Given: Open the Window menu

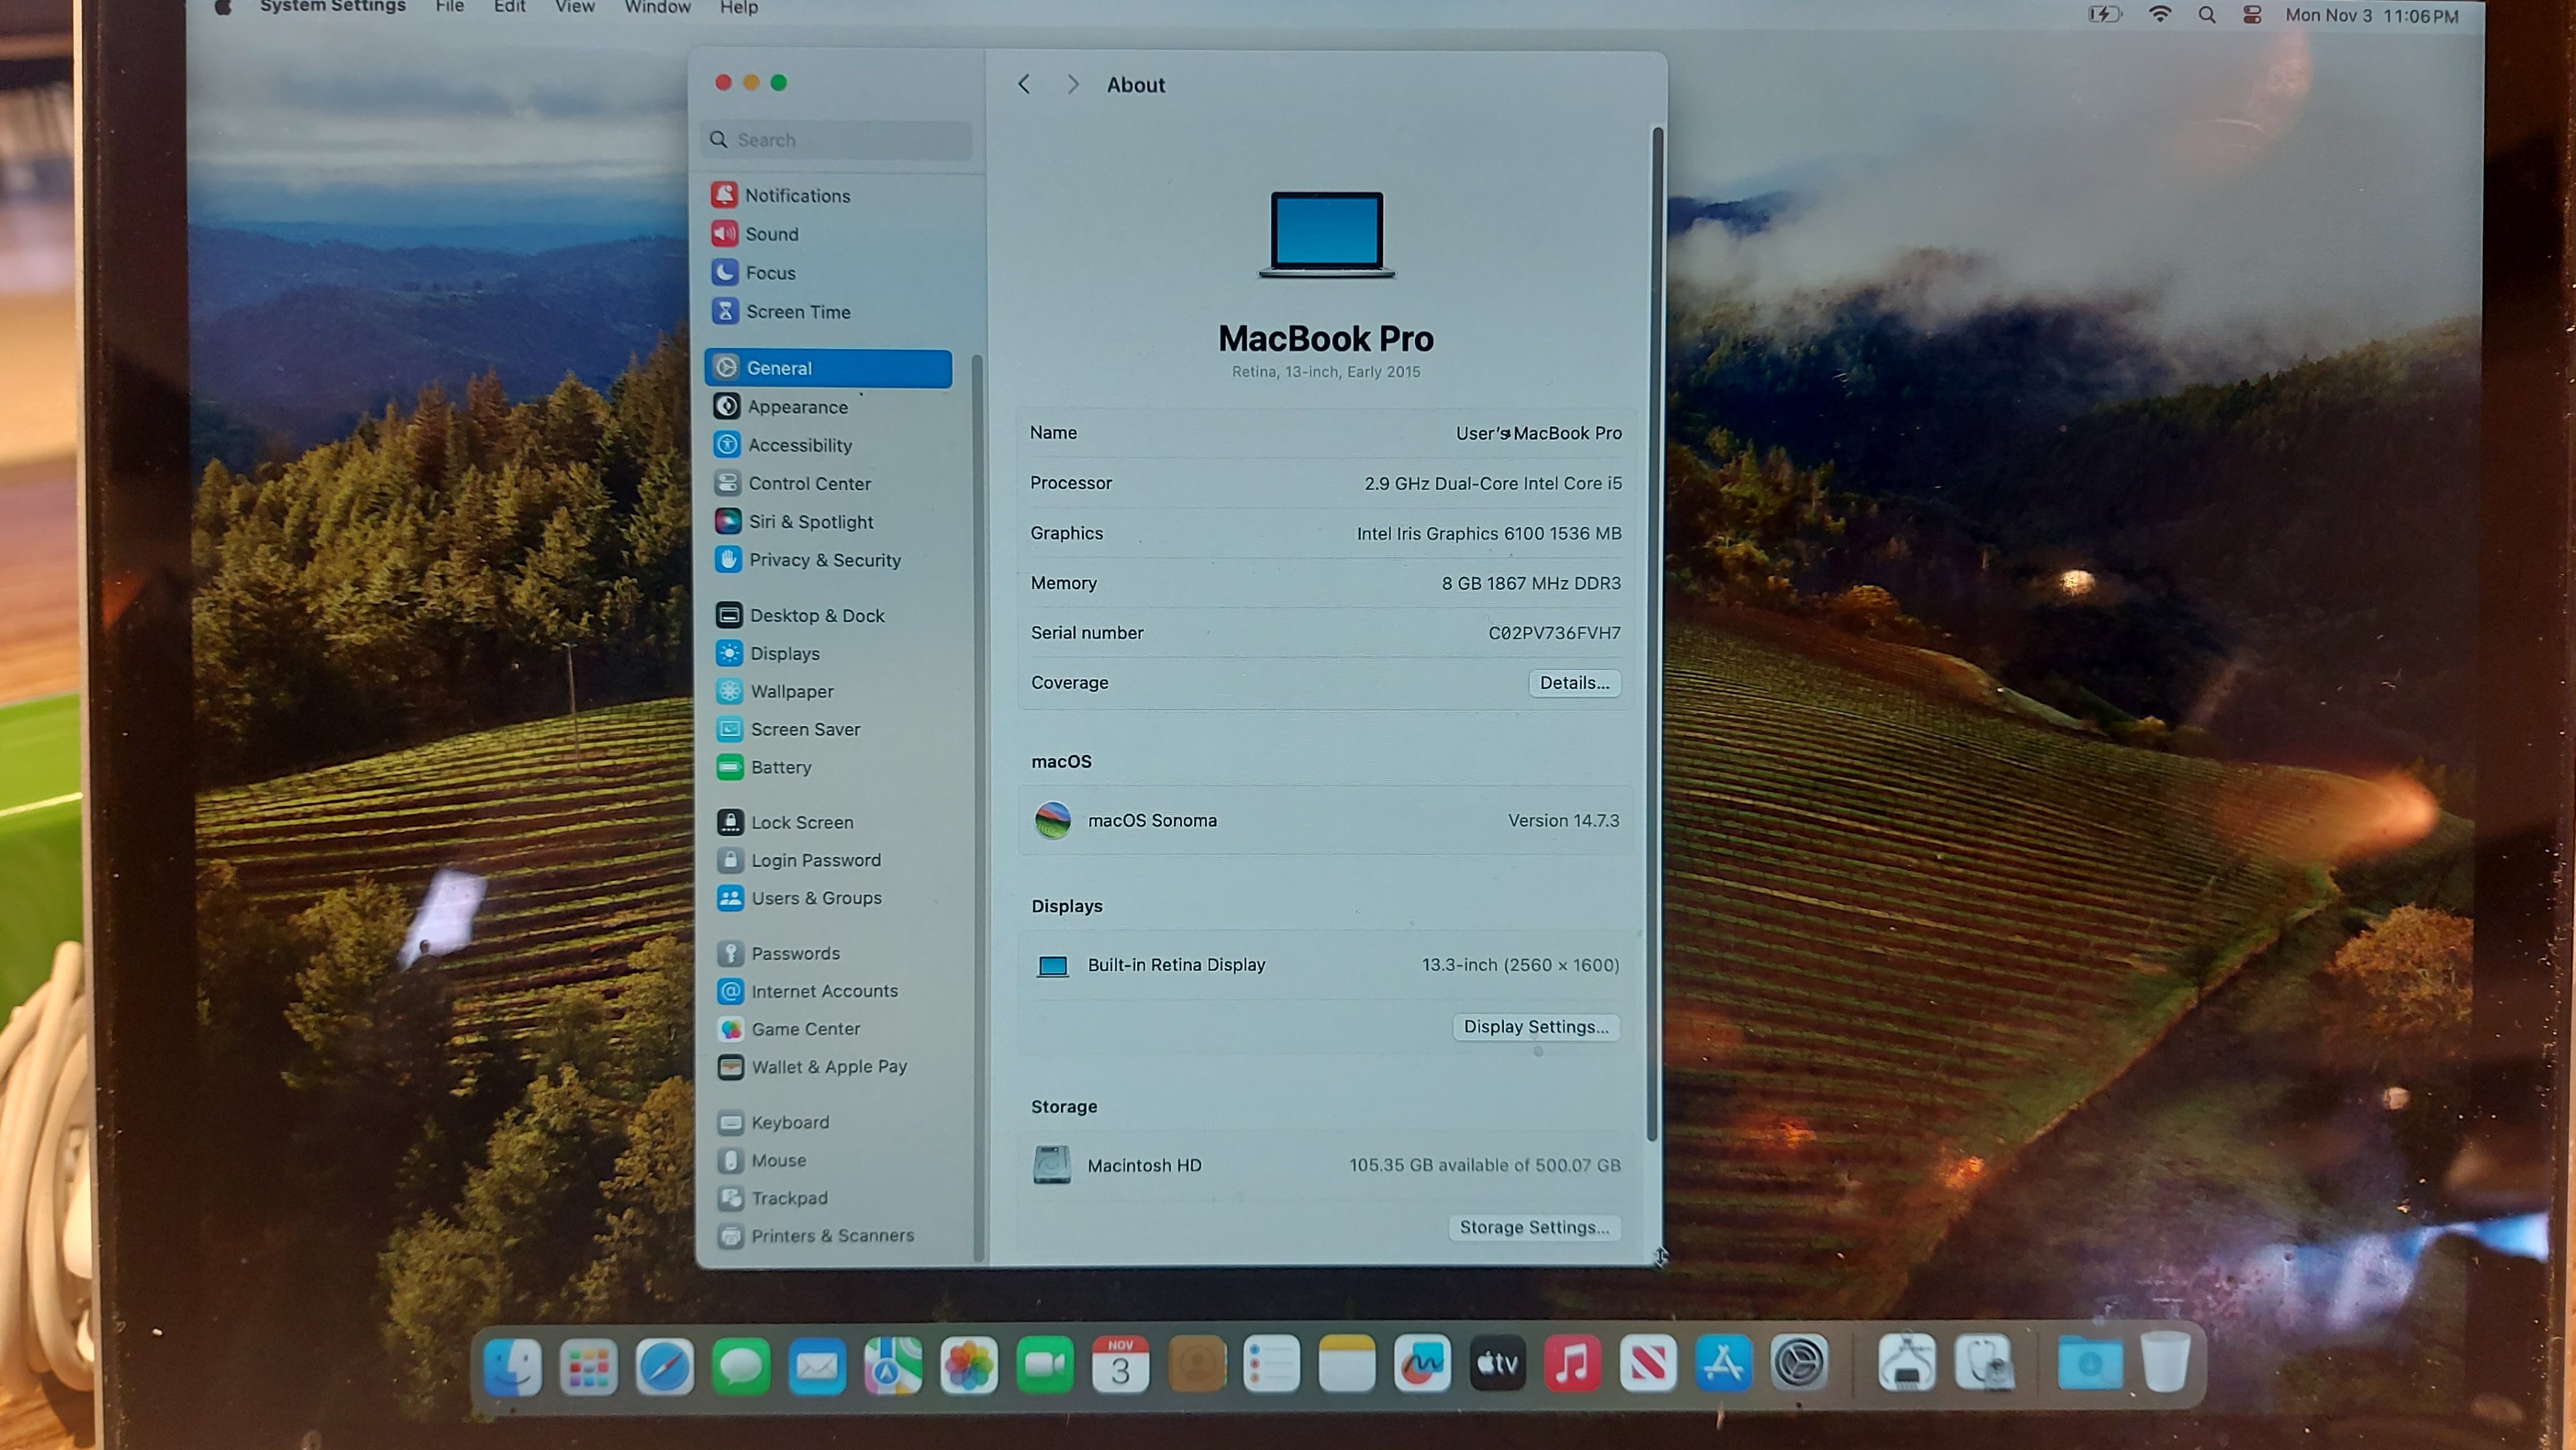Looking at the screenshot, I should point(658,7).
